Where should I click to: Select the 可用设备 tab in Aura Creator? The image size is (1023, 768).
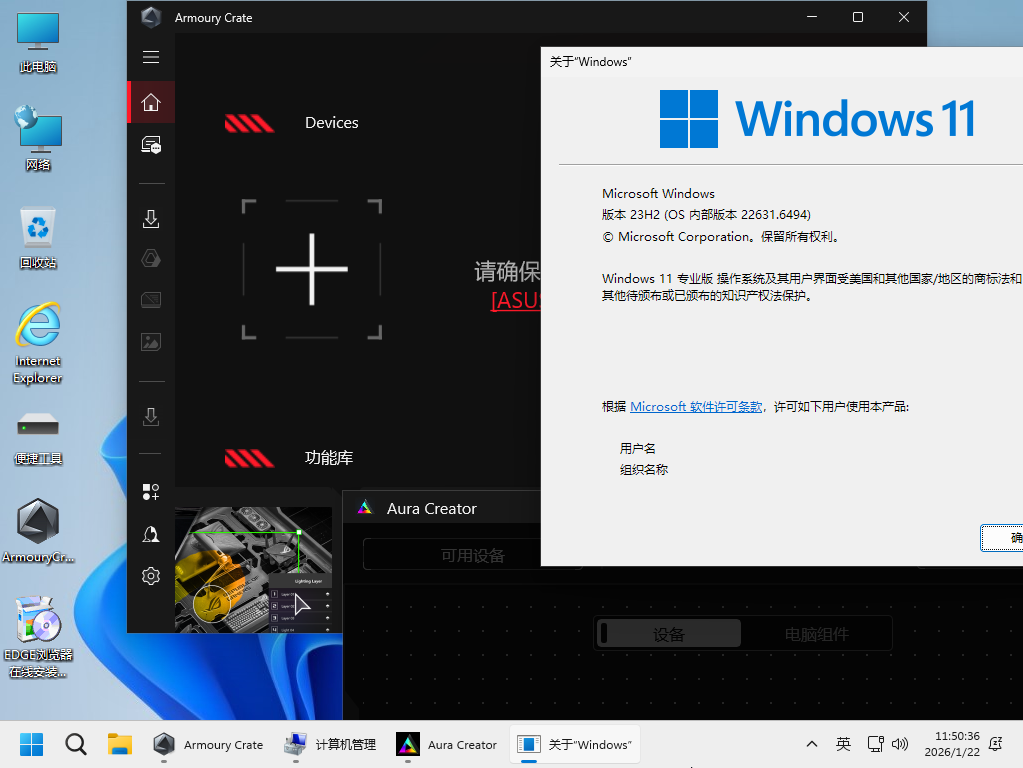473,555
